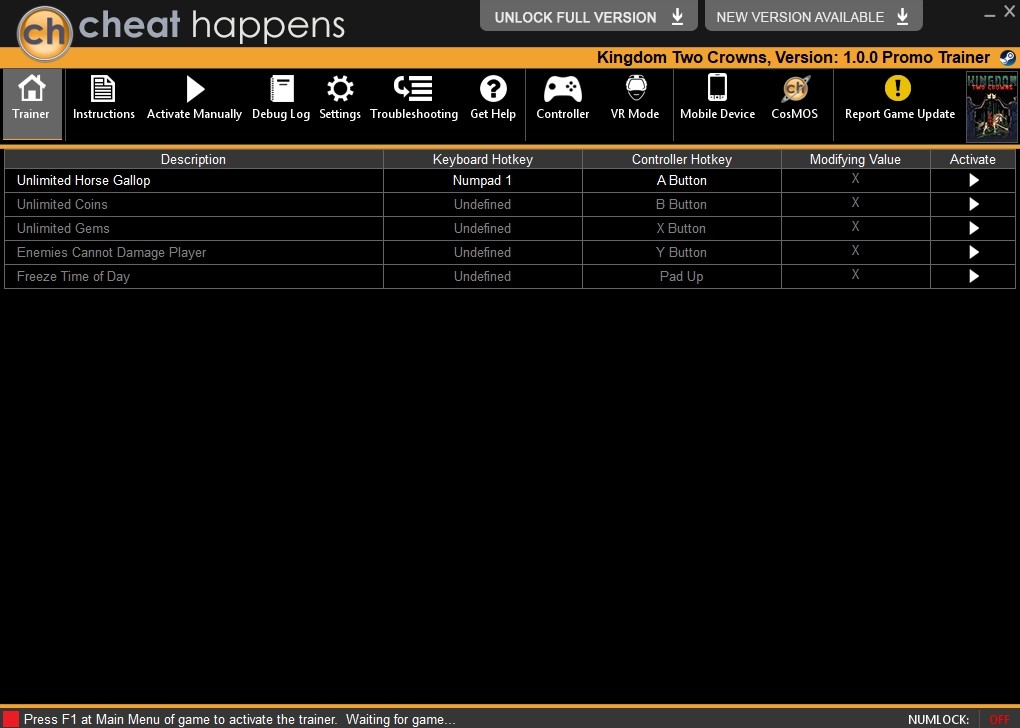Set keyboard hotkey for Freeze Time of Day
The image size is (1020, 728).
tap(483, 276)
